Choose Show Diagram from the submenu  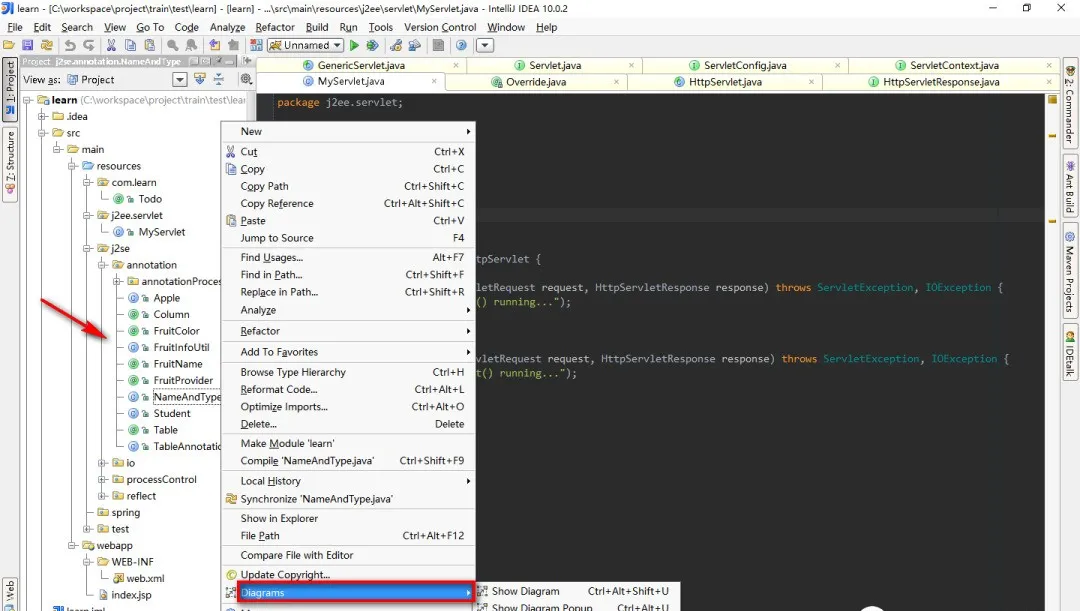coord(525,592)
